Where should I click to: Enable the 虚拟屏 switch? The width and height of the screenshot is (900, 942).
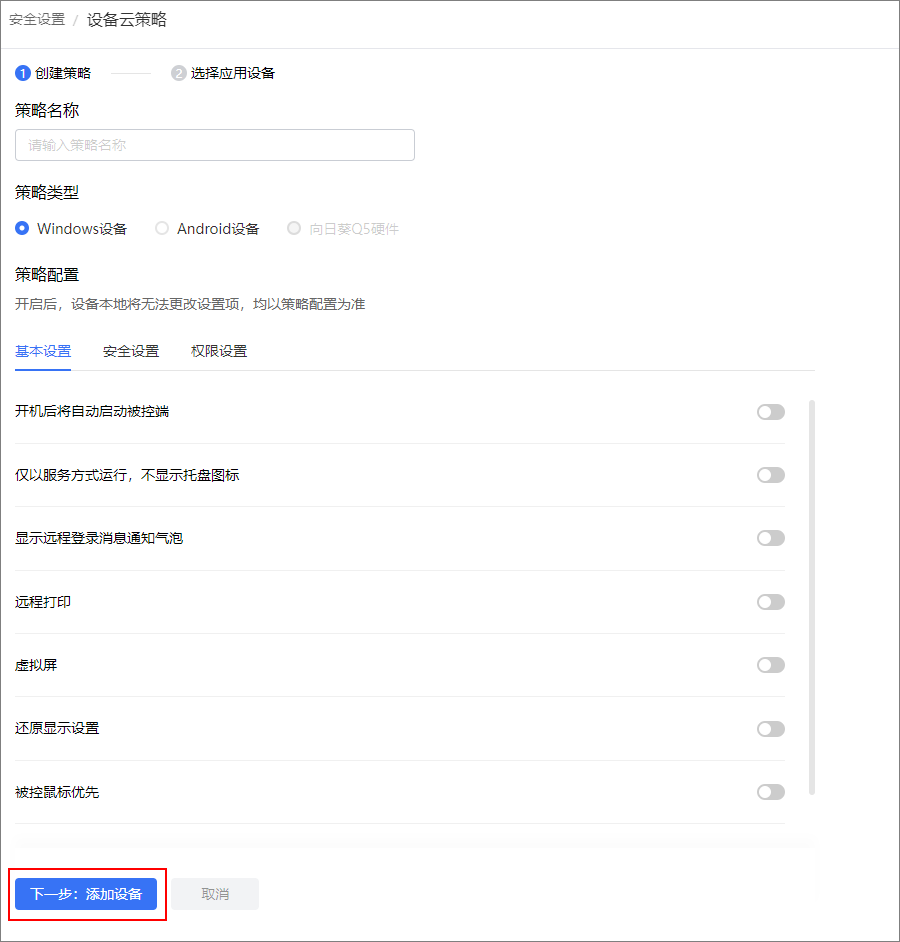771,665
